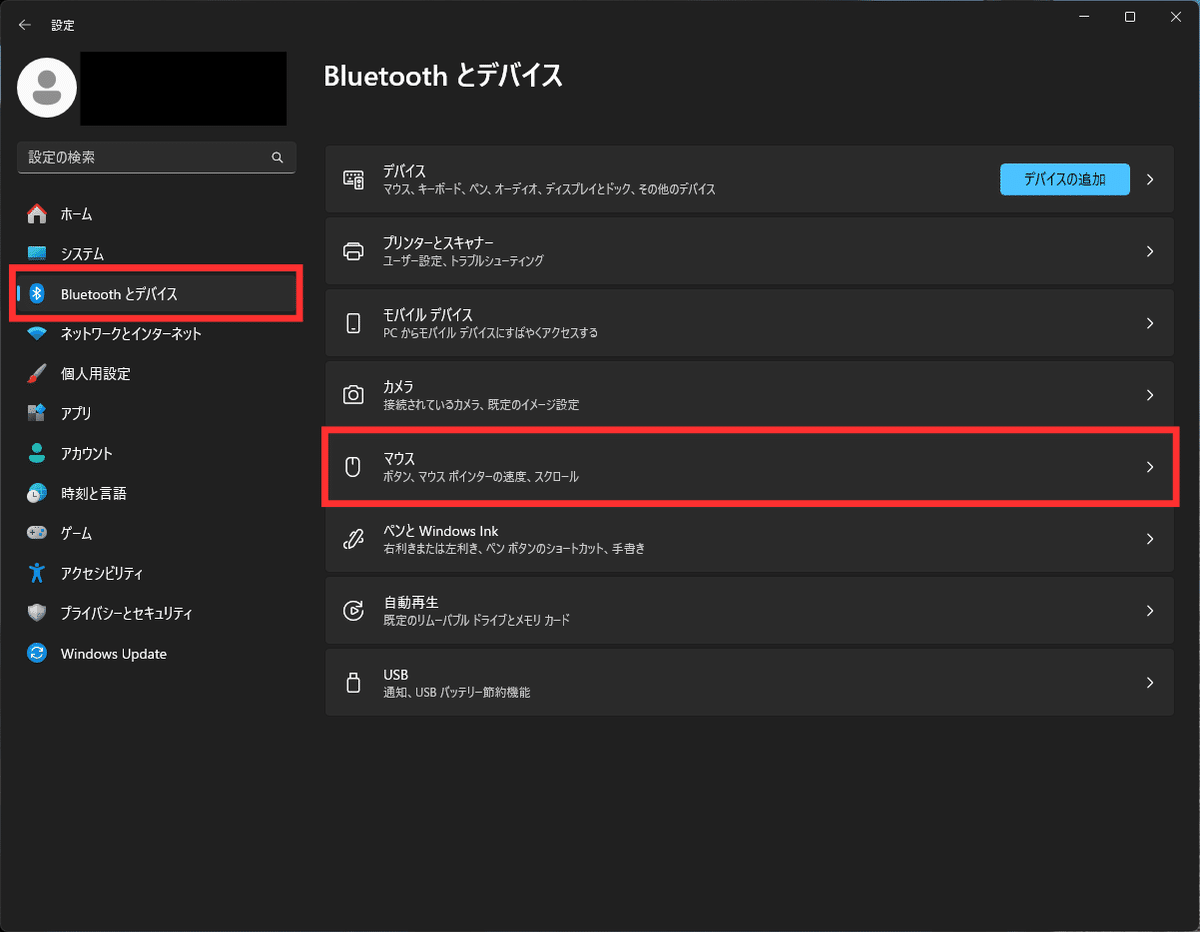The height and width of the screenshot is (932, 1200).
Task: Click the System monitor icon in sidebar
Action: pos(37,254)
